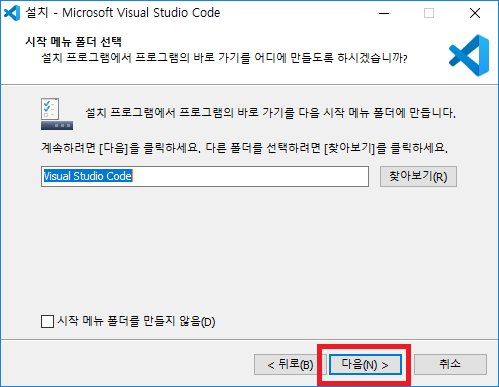Click '다음 시작 메뉴 폴더에 만듭니다' description text
The width and height of the screenshot is (499, 387).
[376, 113]
